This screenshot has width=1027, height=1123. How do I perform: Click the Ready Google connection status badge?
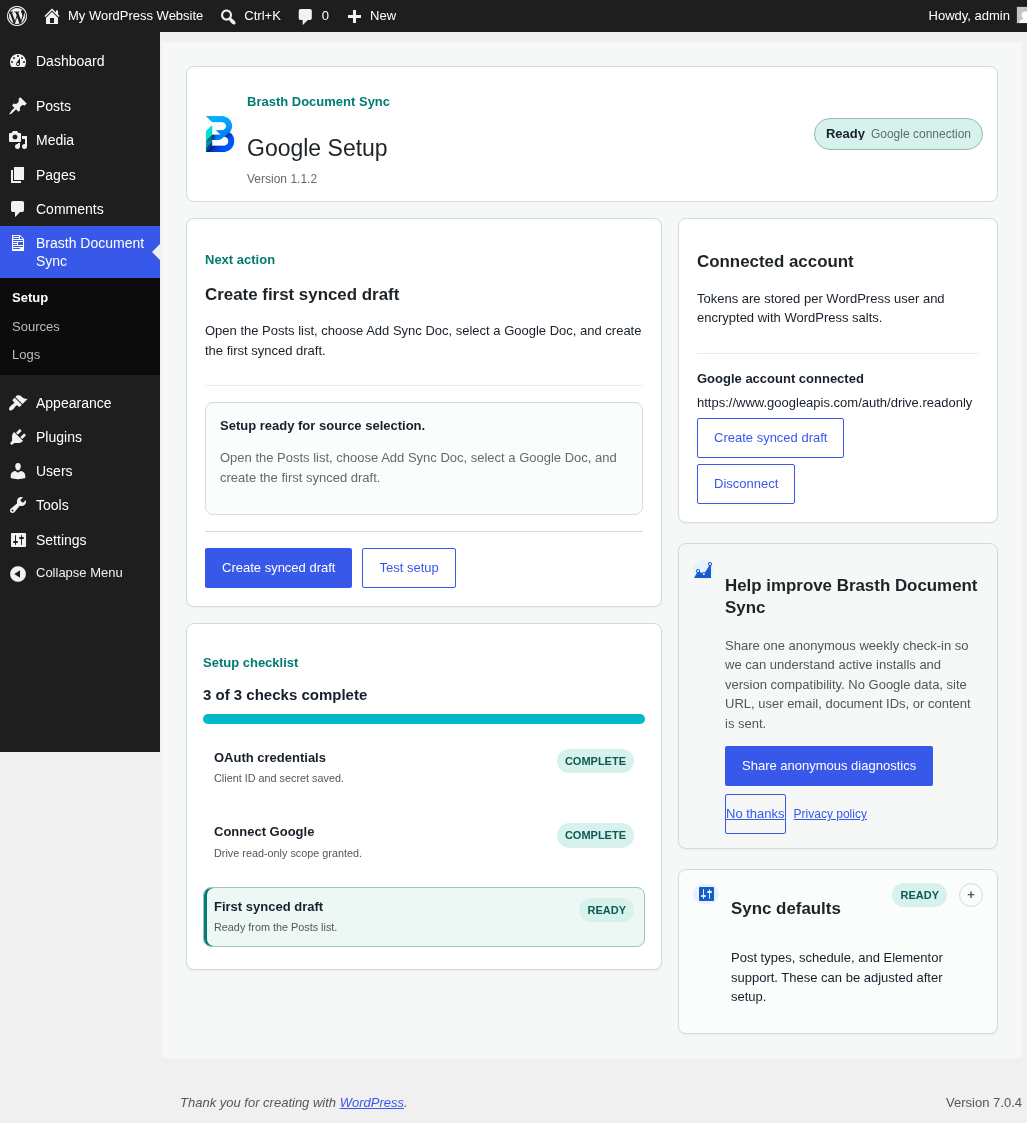click(898, 134)
